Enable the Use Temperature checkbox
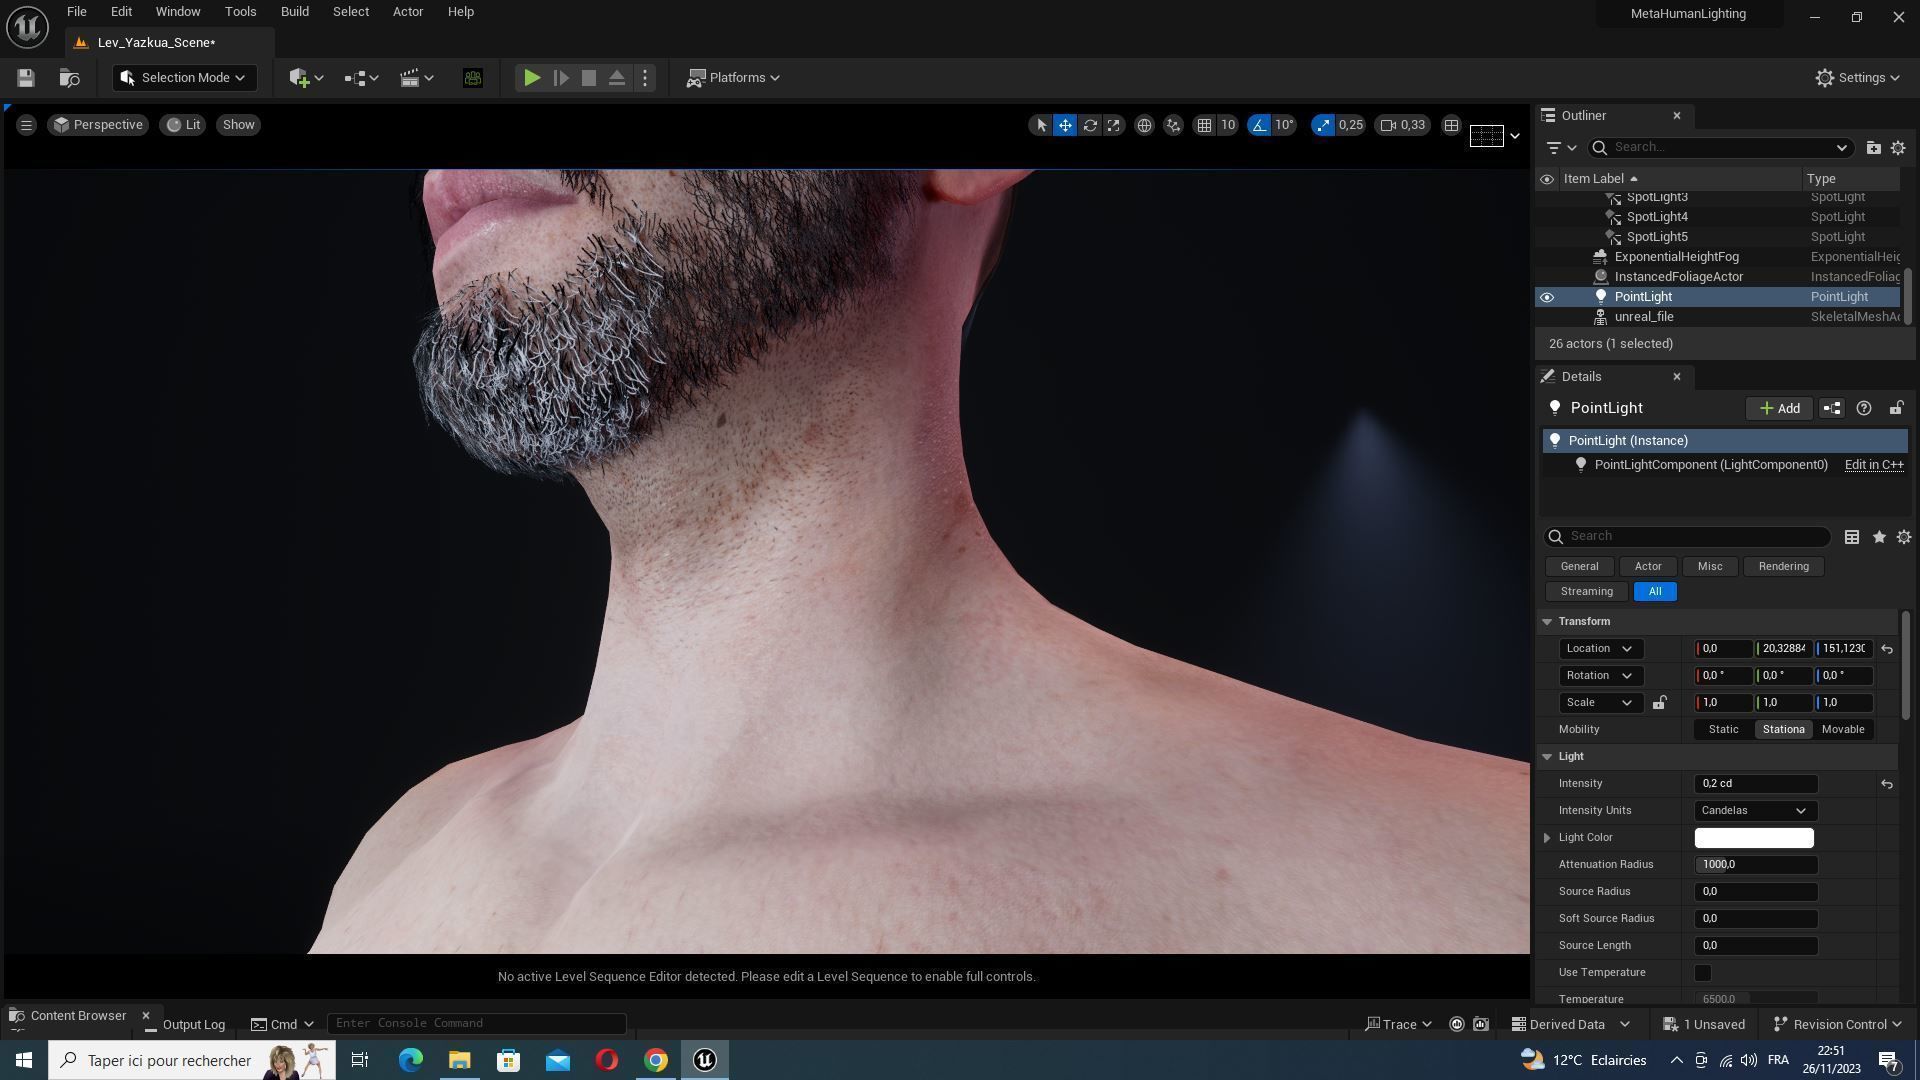The width and height of the screenshot is (1920, 1080). pos(1702,973)
